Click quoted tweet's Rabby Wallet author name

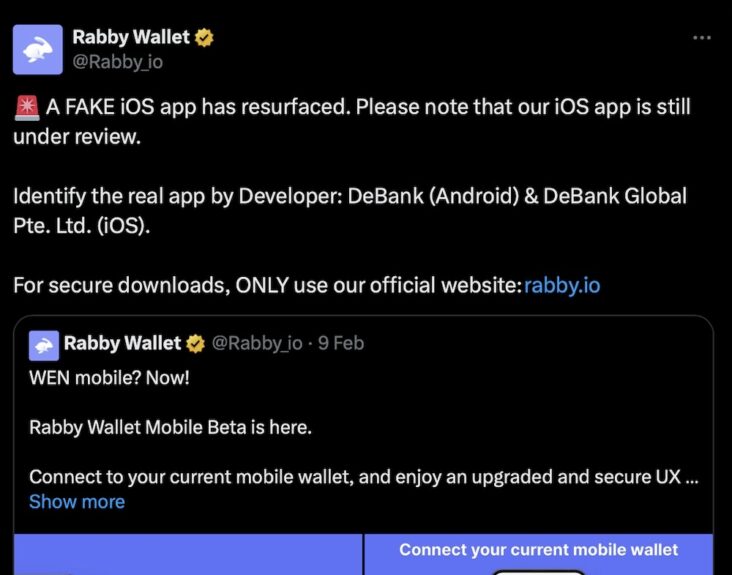(122, 343)
